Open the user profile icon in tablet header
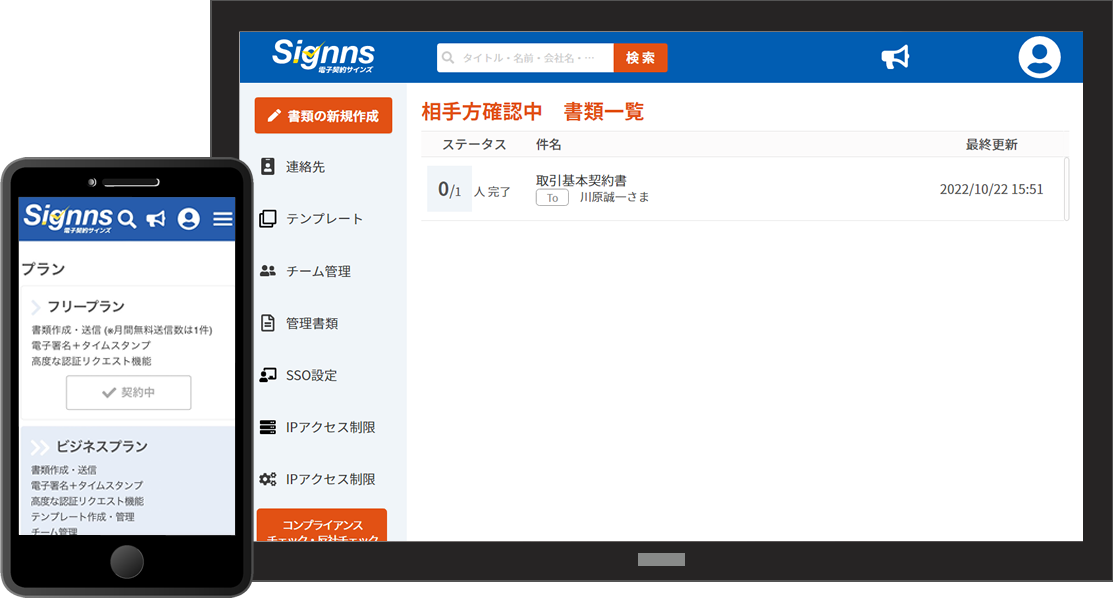 pos(1039,57)
